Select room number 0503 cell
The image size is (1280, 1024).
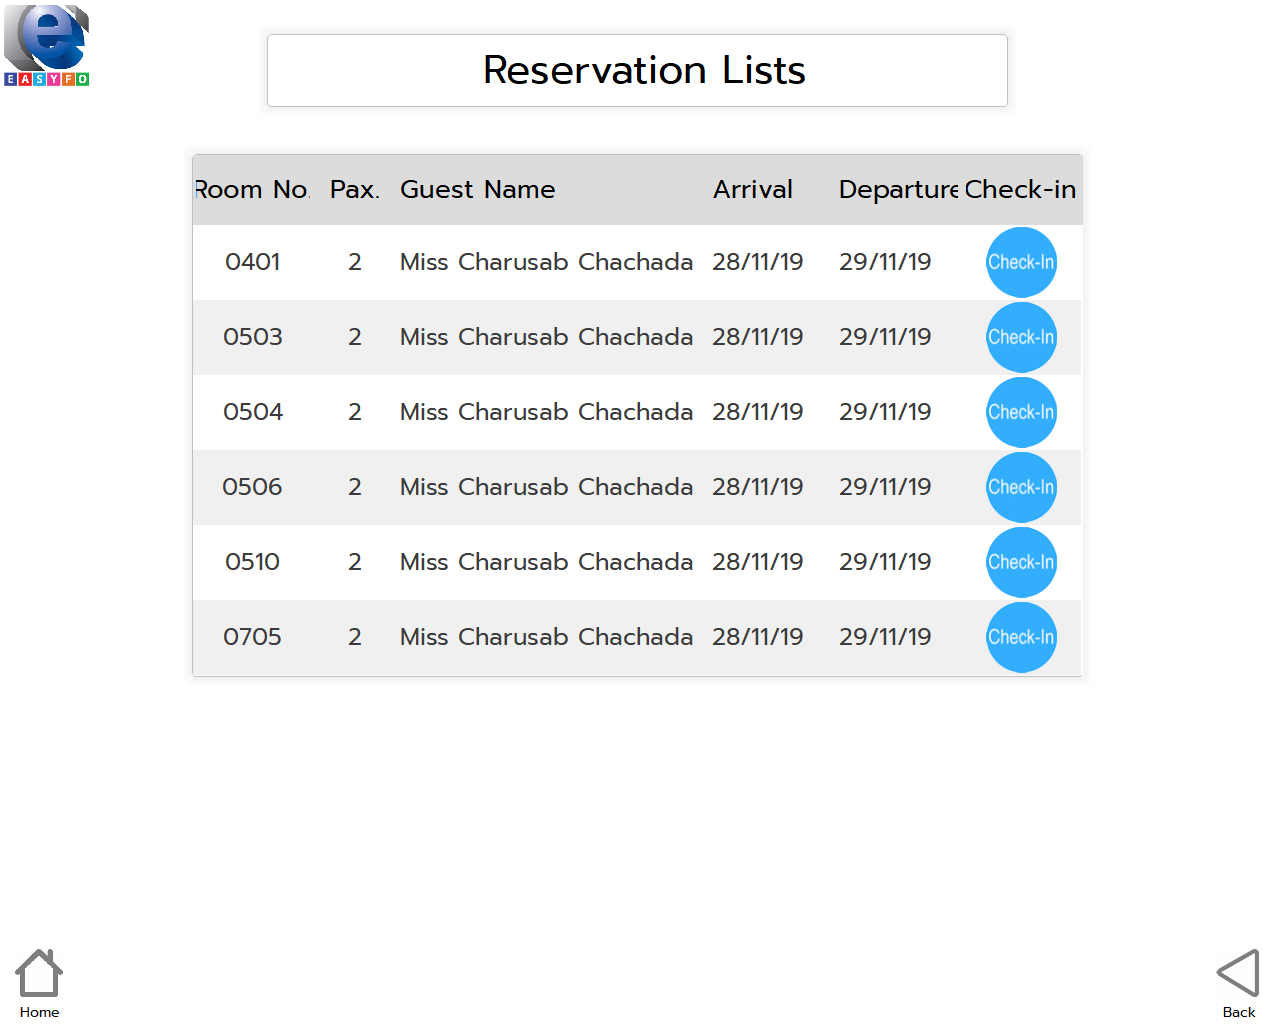coord(253,337)
